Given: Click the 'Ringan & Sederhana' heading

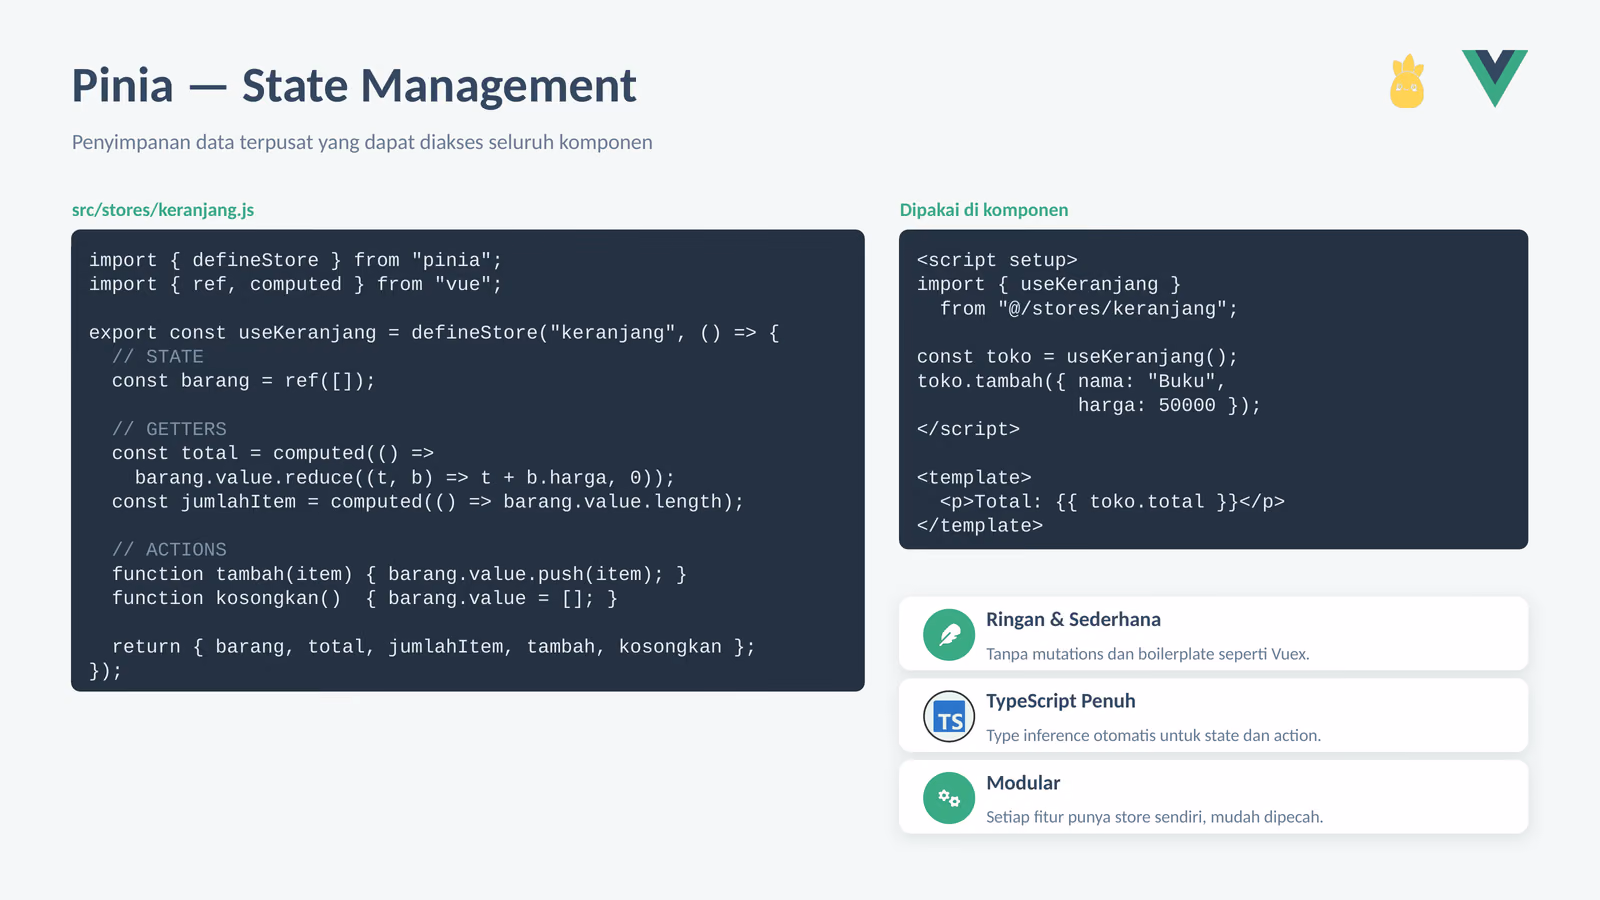Looking at the screenshot, I should click(x=1073, y=619).
